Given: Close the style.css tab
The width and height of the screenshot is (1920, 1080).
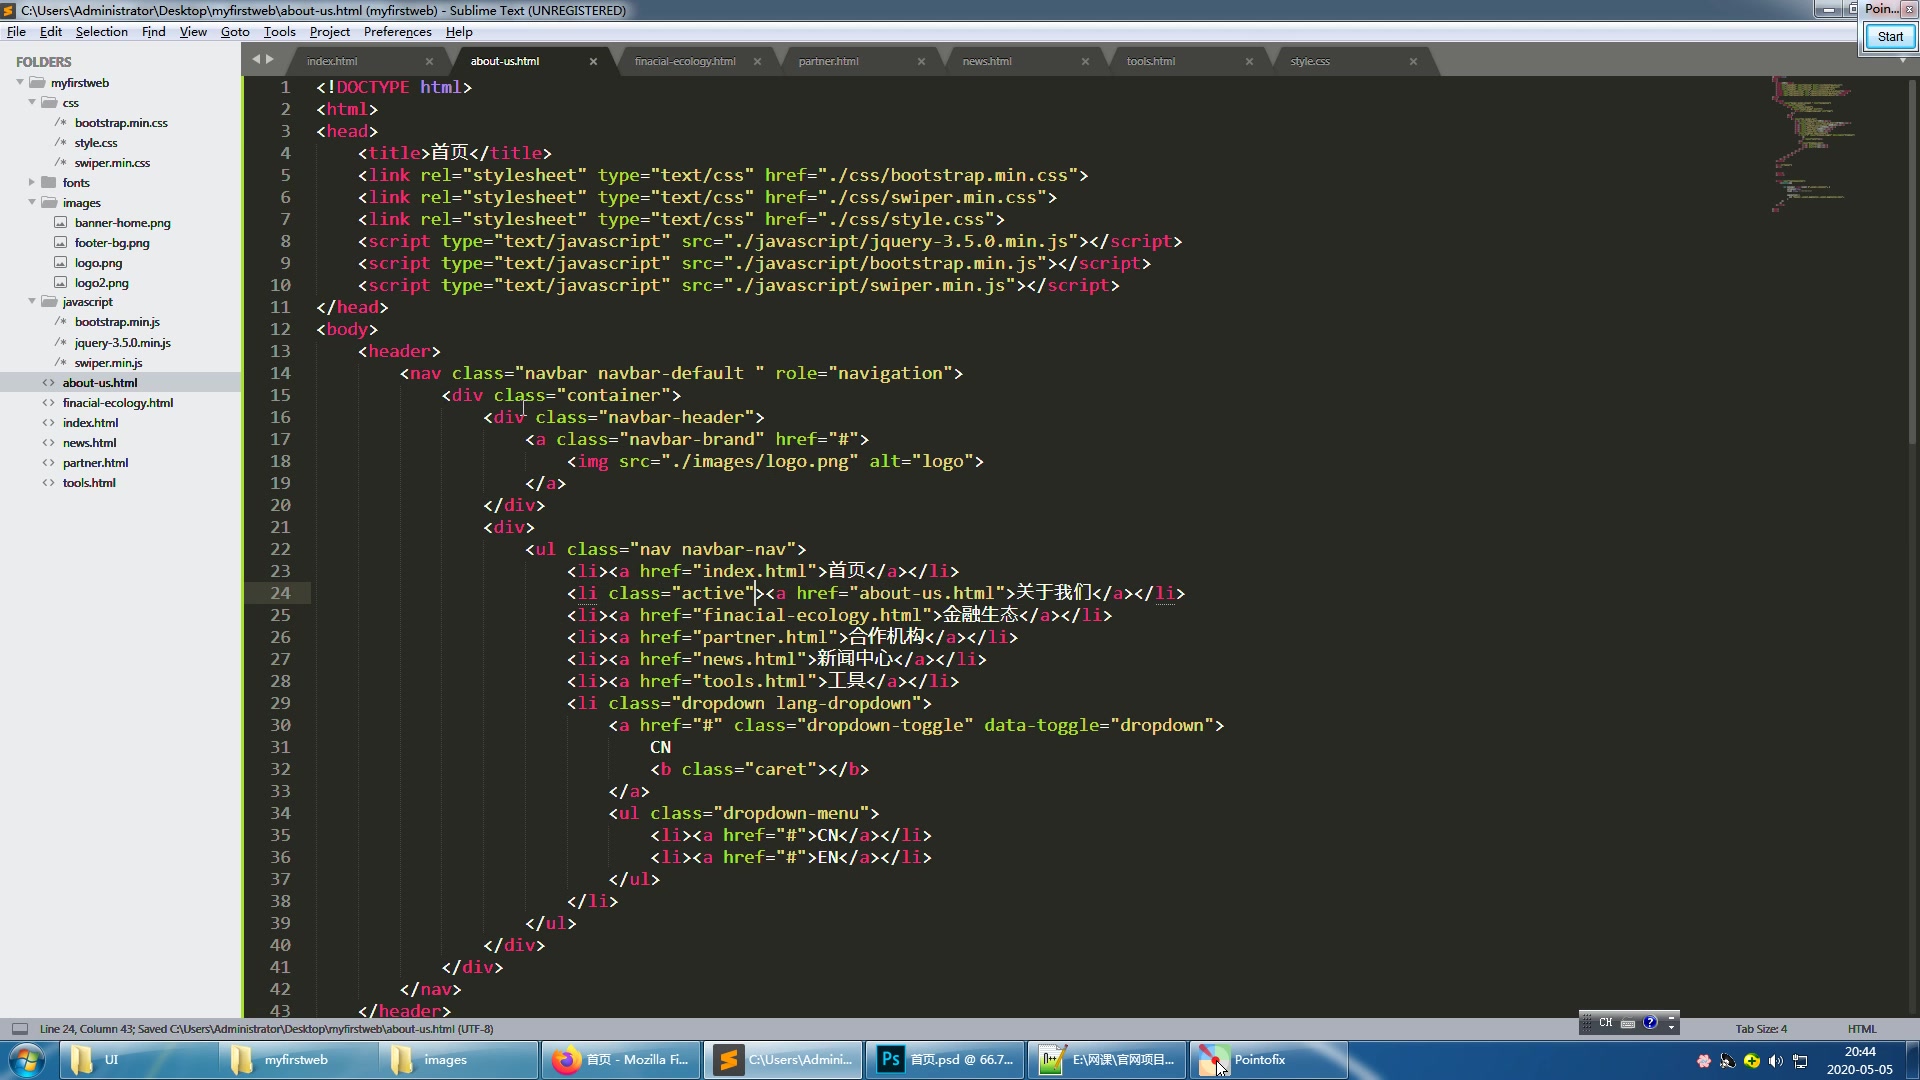Looking at the screenshot, I should coord(1413,61).
